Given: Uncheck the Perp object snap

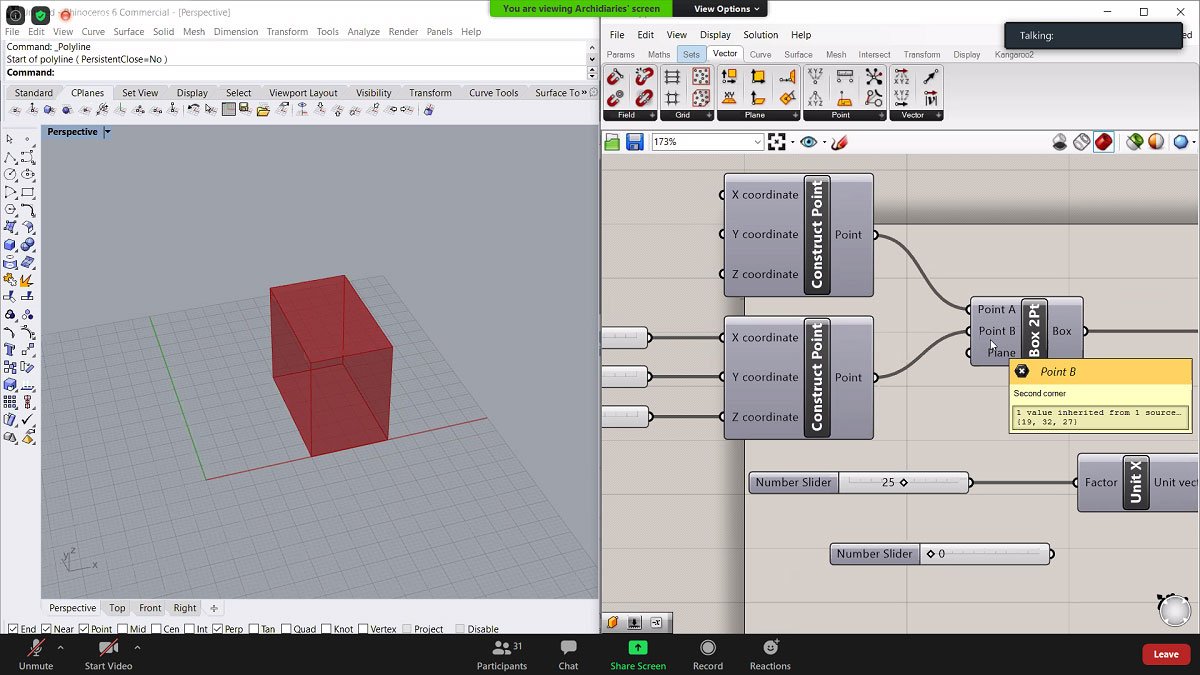Looking at the screenshot, I should pos(218,629).
